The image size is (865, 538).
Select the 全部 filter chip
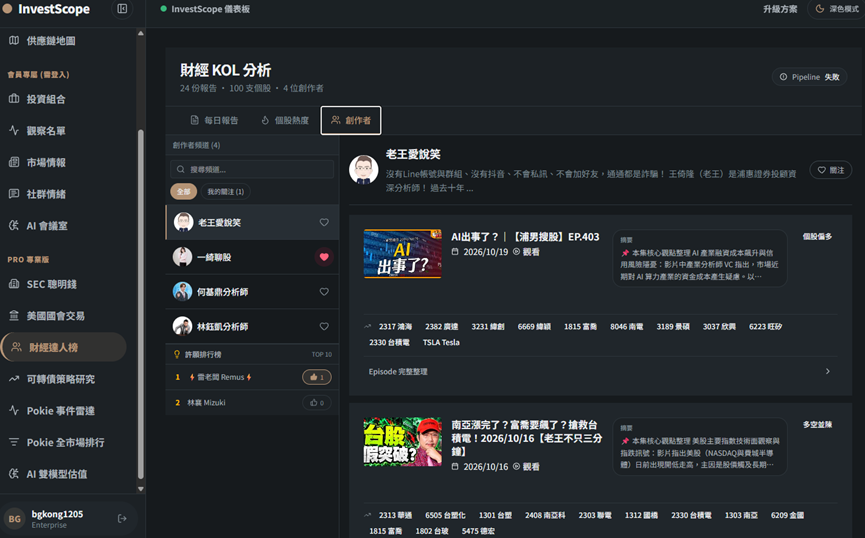[x=184, y=191]
